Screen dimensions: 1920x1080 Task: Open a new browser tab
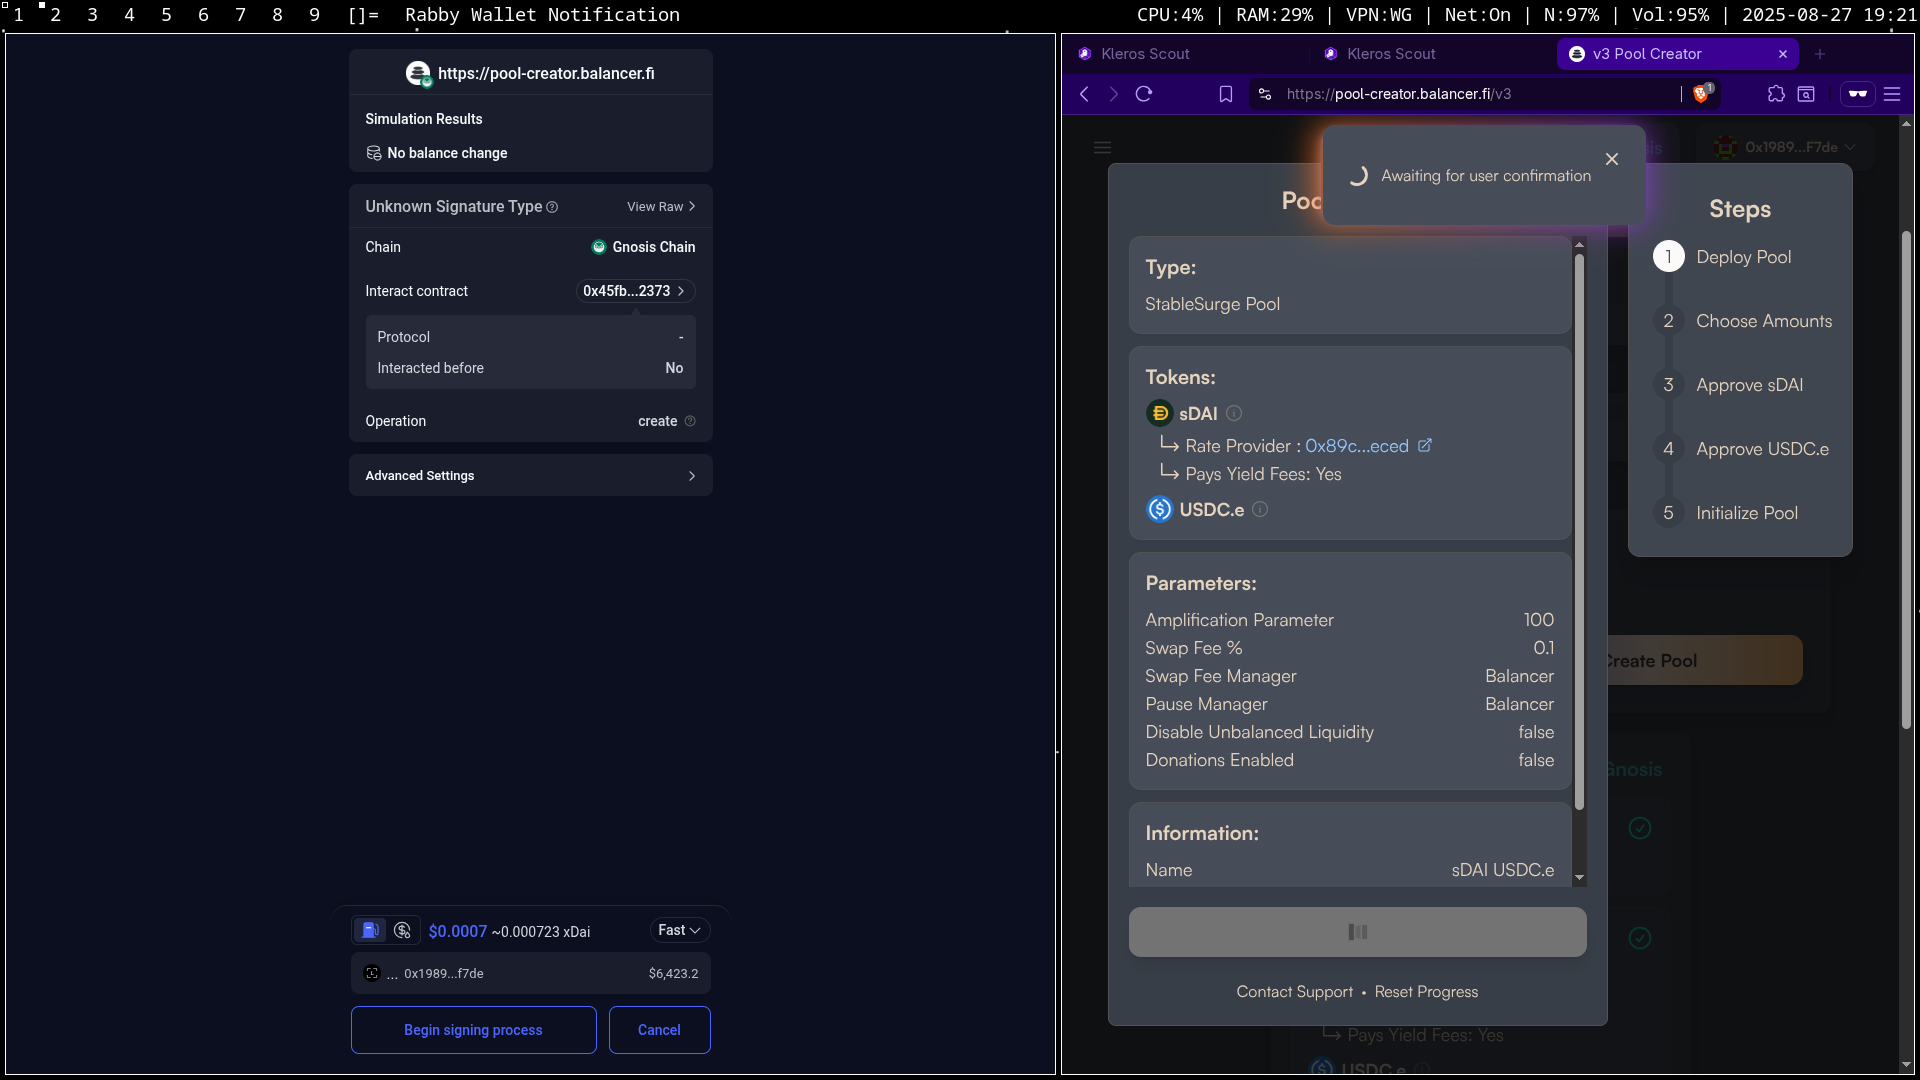tap(1820, 54)
